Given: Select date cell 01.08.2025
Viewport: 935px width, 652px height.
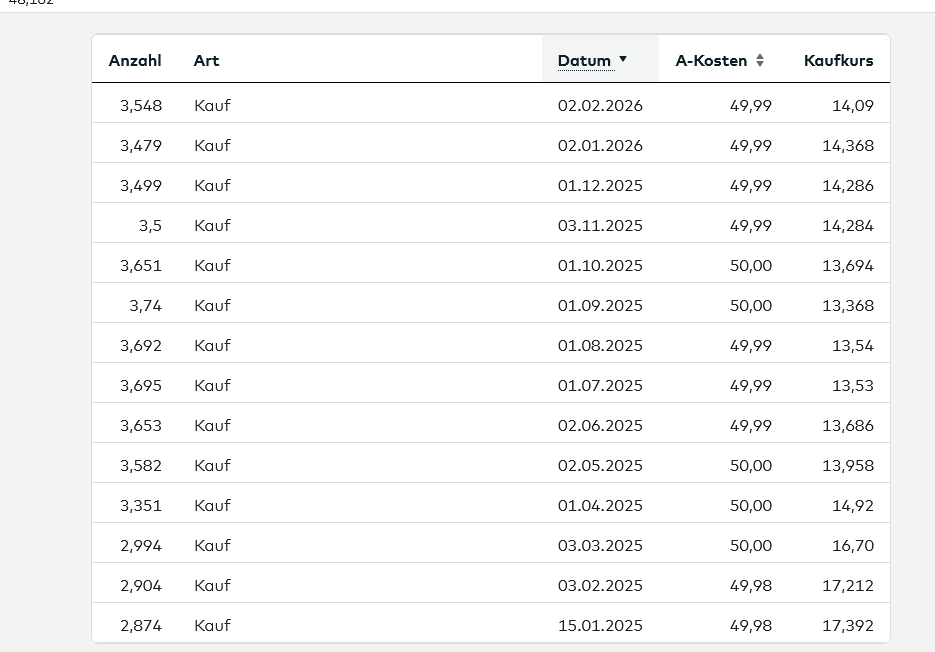Looking at the screenshot, I should click(600, 345).
